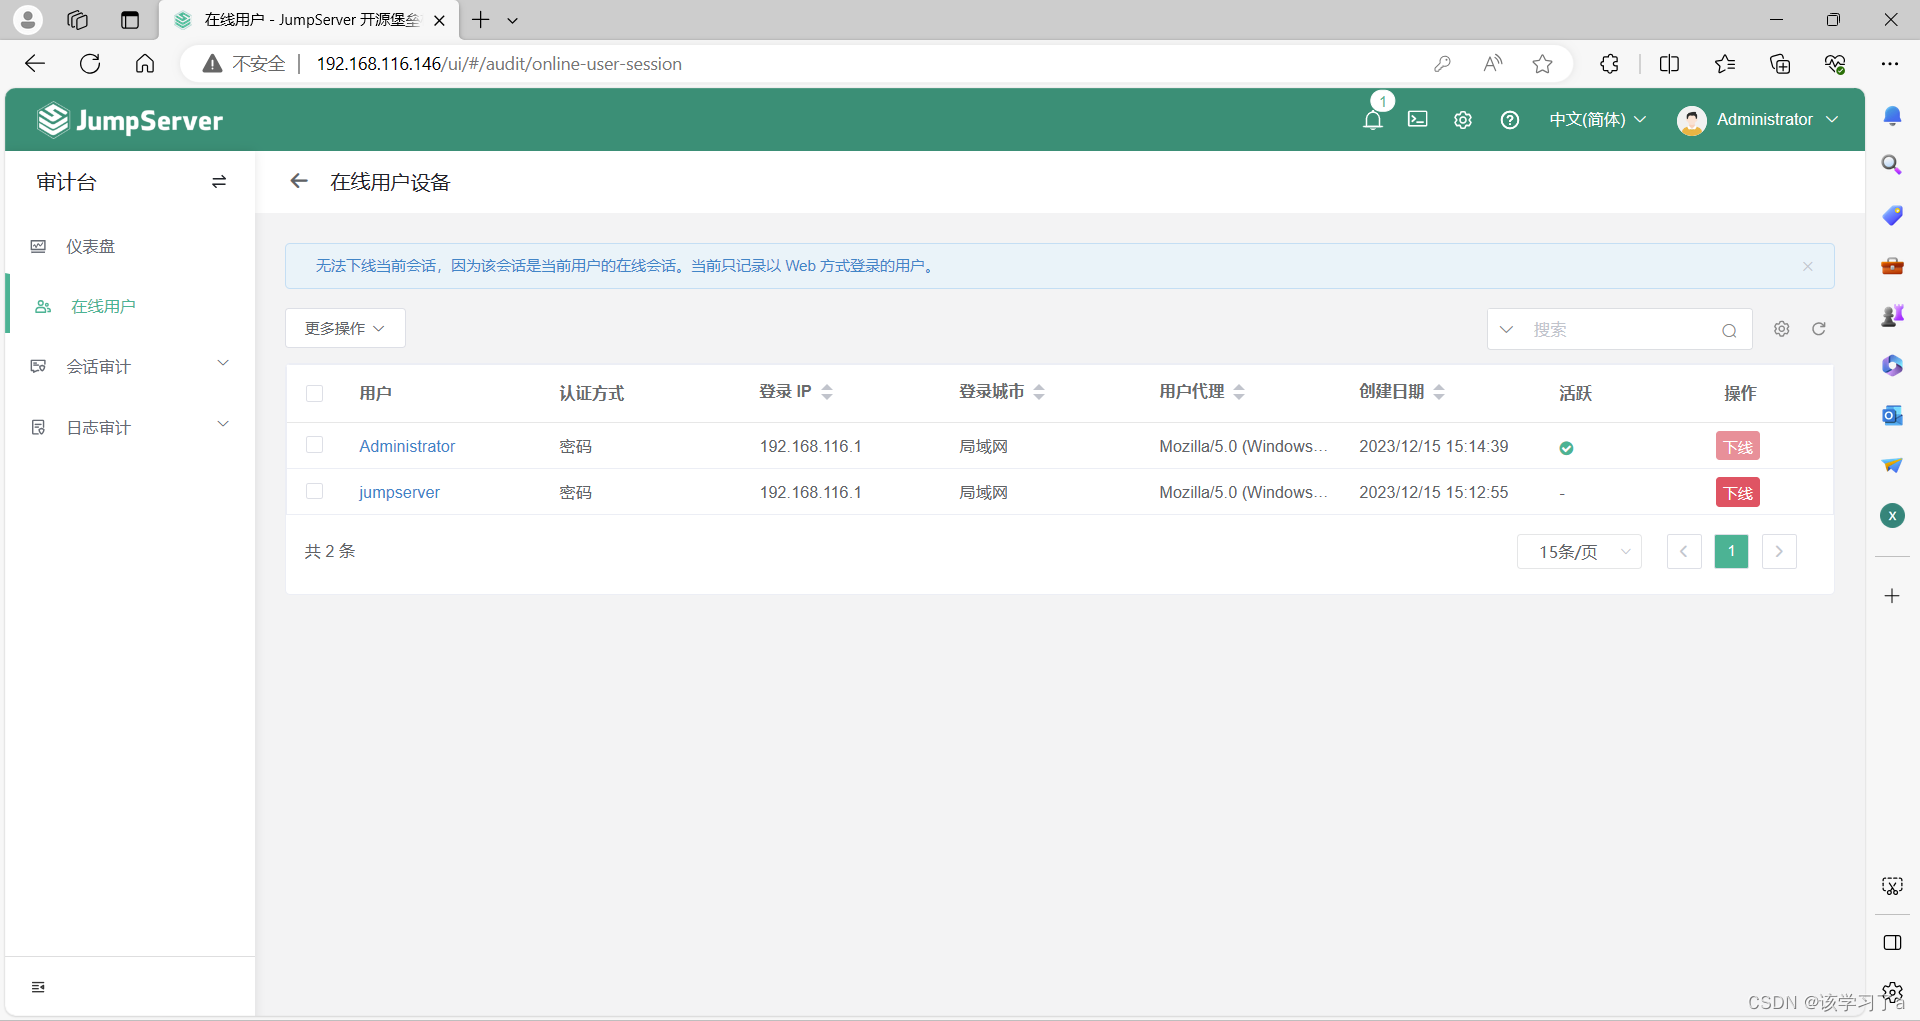
Task: Open vertical tabs action menu
Action: 130,20
